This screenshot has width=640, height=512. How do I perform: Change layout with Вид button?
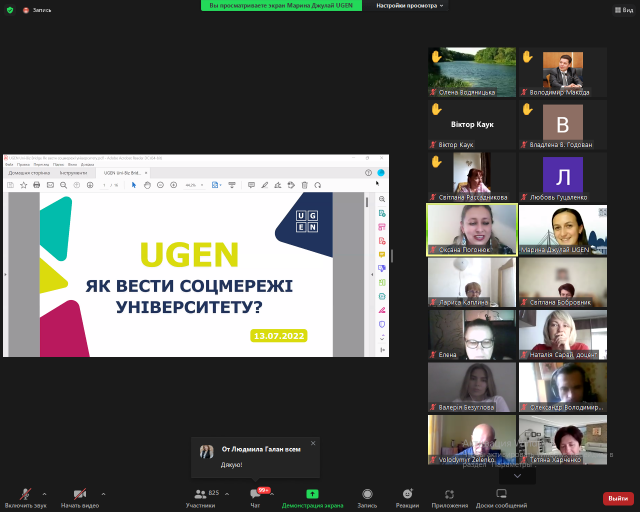[624, 10]
